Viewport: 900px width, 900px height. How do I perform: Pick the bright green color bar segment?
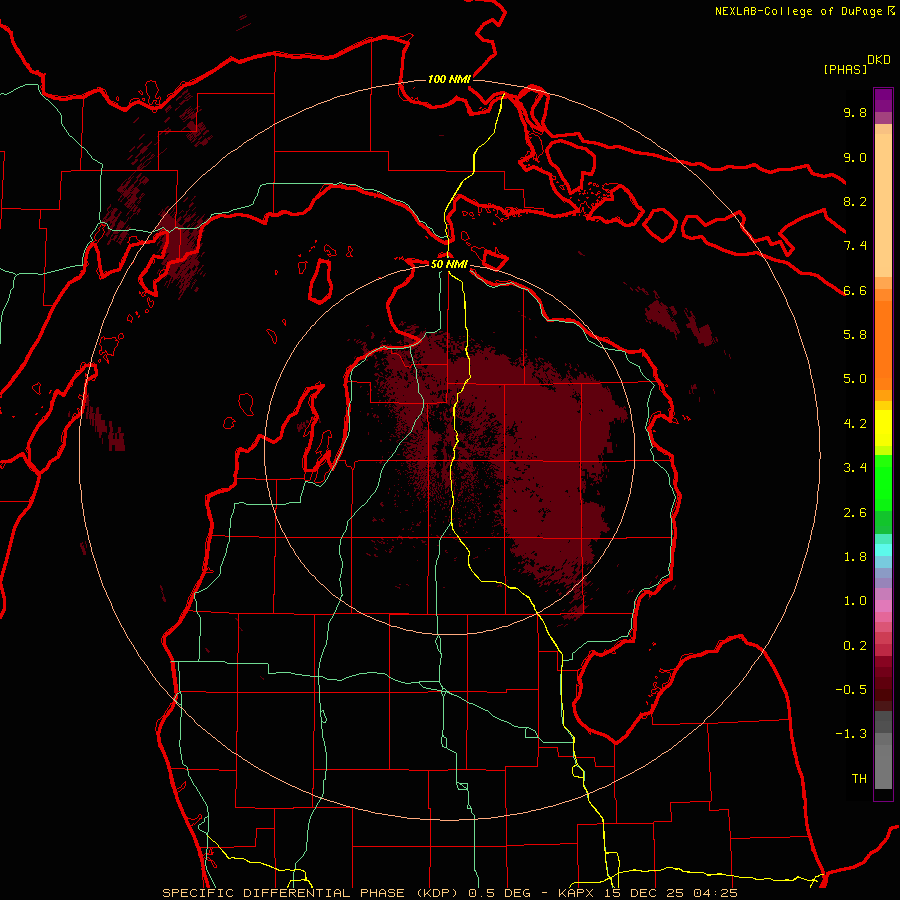pyautogui.click(x=883, y=482)
